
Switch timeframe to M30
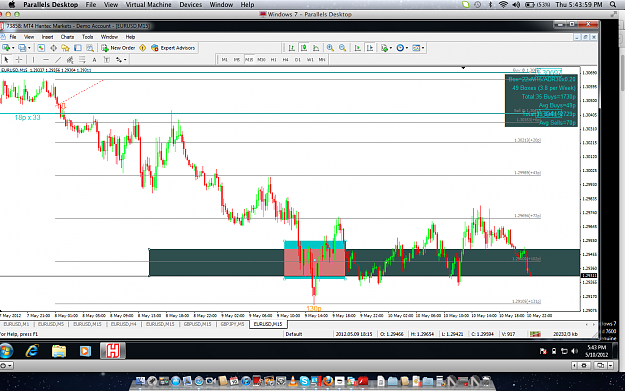pyautogui.click(x=261, y=60)
